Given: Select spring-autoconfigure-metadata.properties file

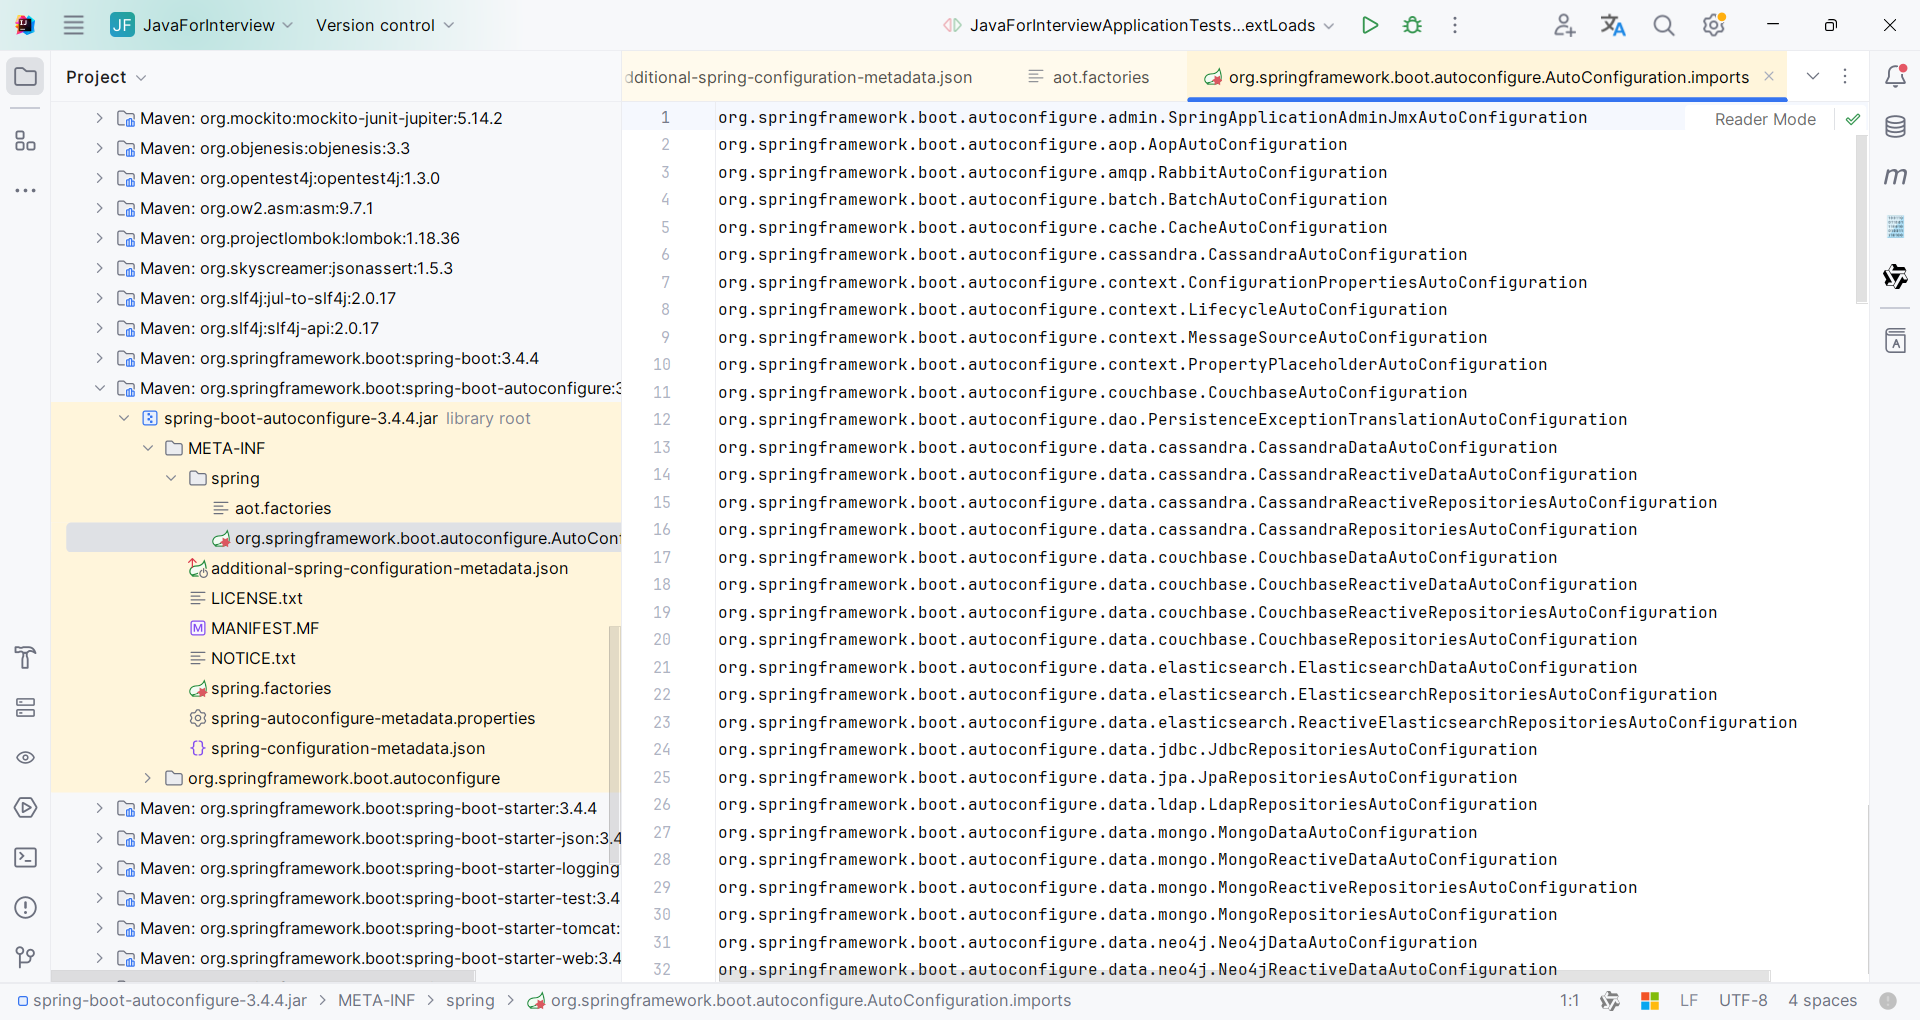Looking at the screenshot, I should pos(373,718).
